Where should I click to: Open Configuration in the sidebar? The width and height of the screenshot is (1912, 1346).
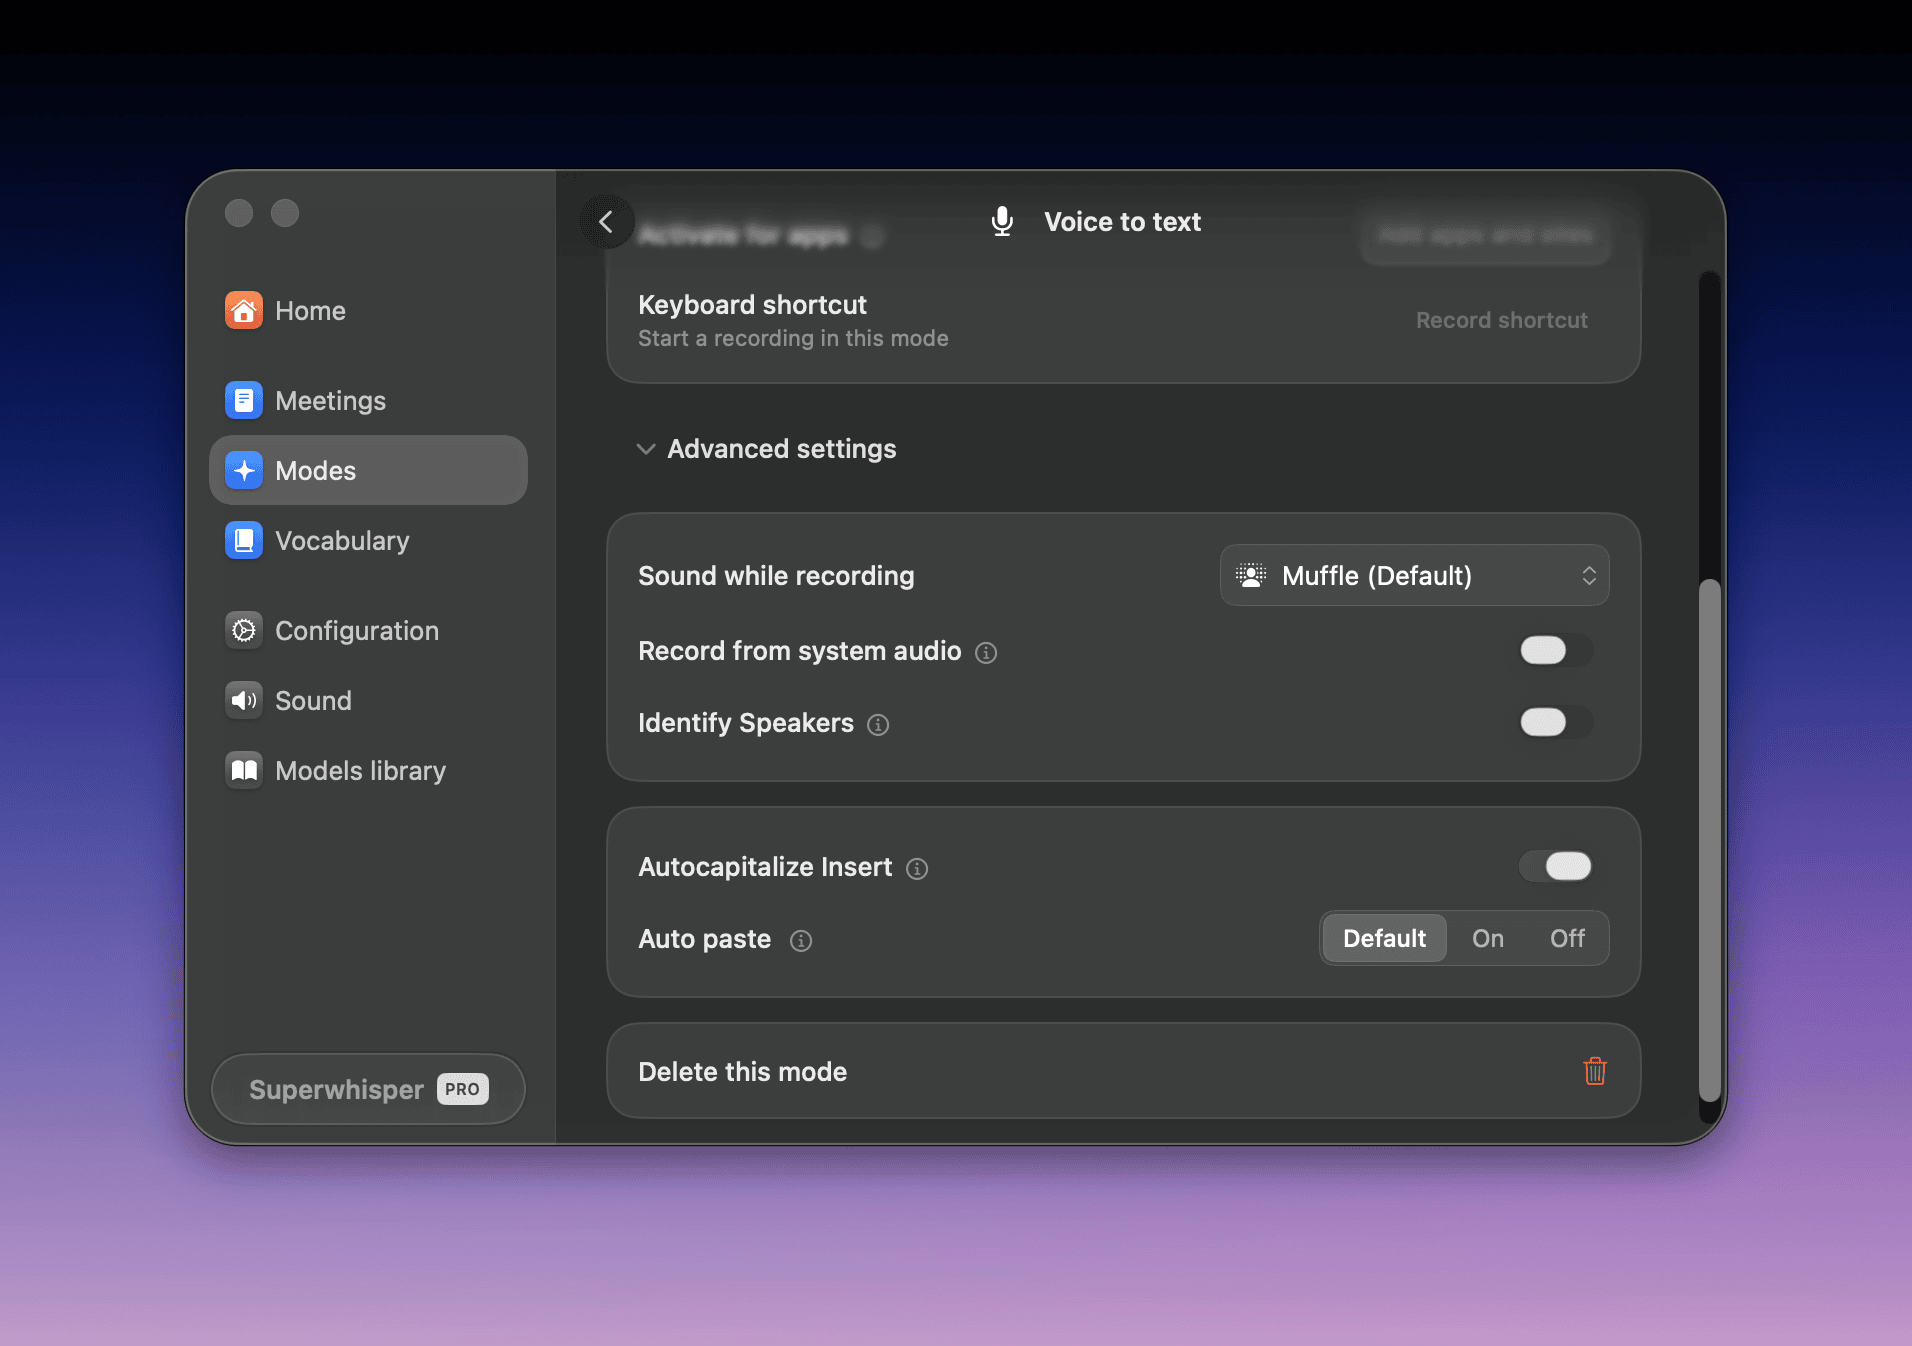coord(368,631)
